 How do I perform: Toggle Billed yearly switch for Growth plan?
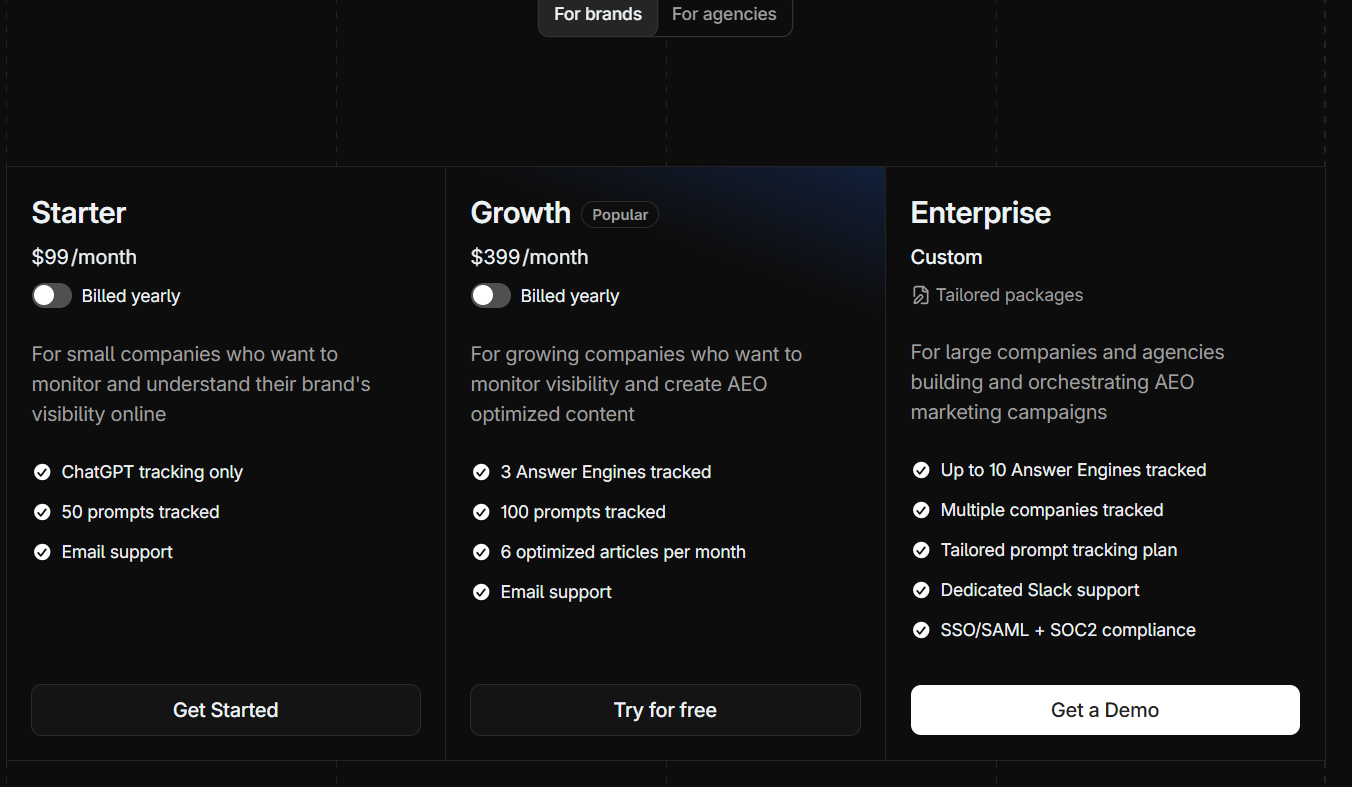491,296
